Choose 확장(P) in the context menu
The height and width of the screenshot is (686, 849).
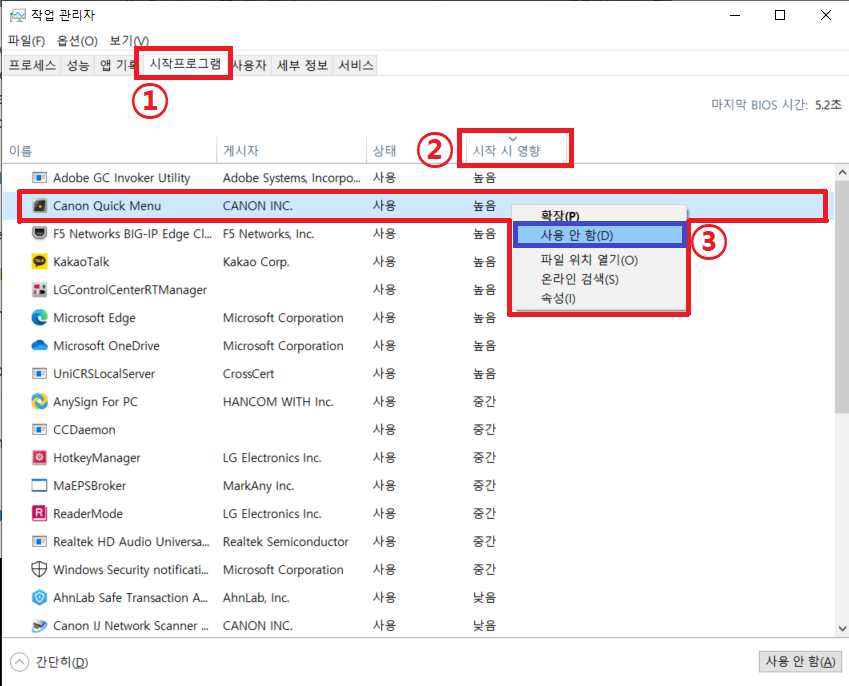(599, 215)
